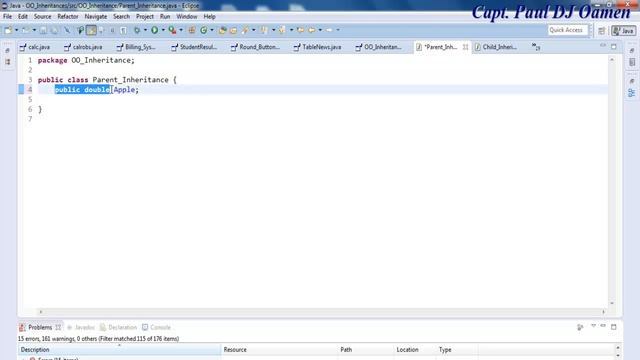Expand the Search dropdown arrow
The height and width of the screenshot is (360, 640).
pos(253,30)
